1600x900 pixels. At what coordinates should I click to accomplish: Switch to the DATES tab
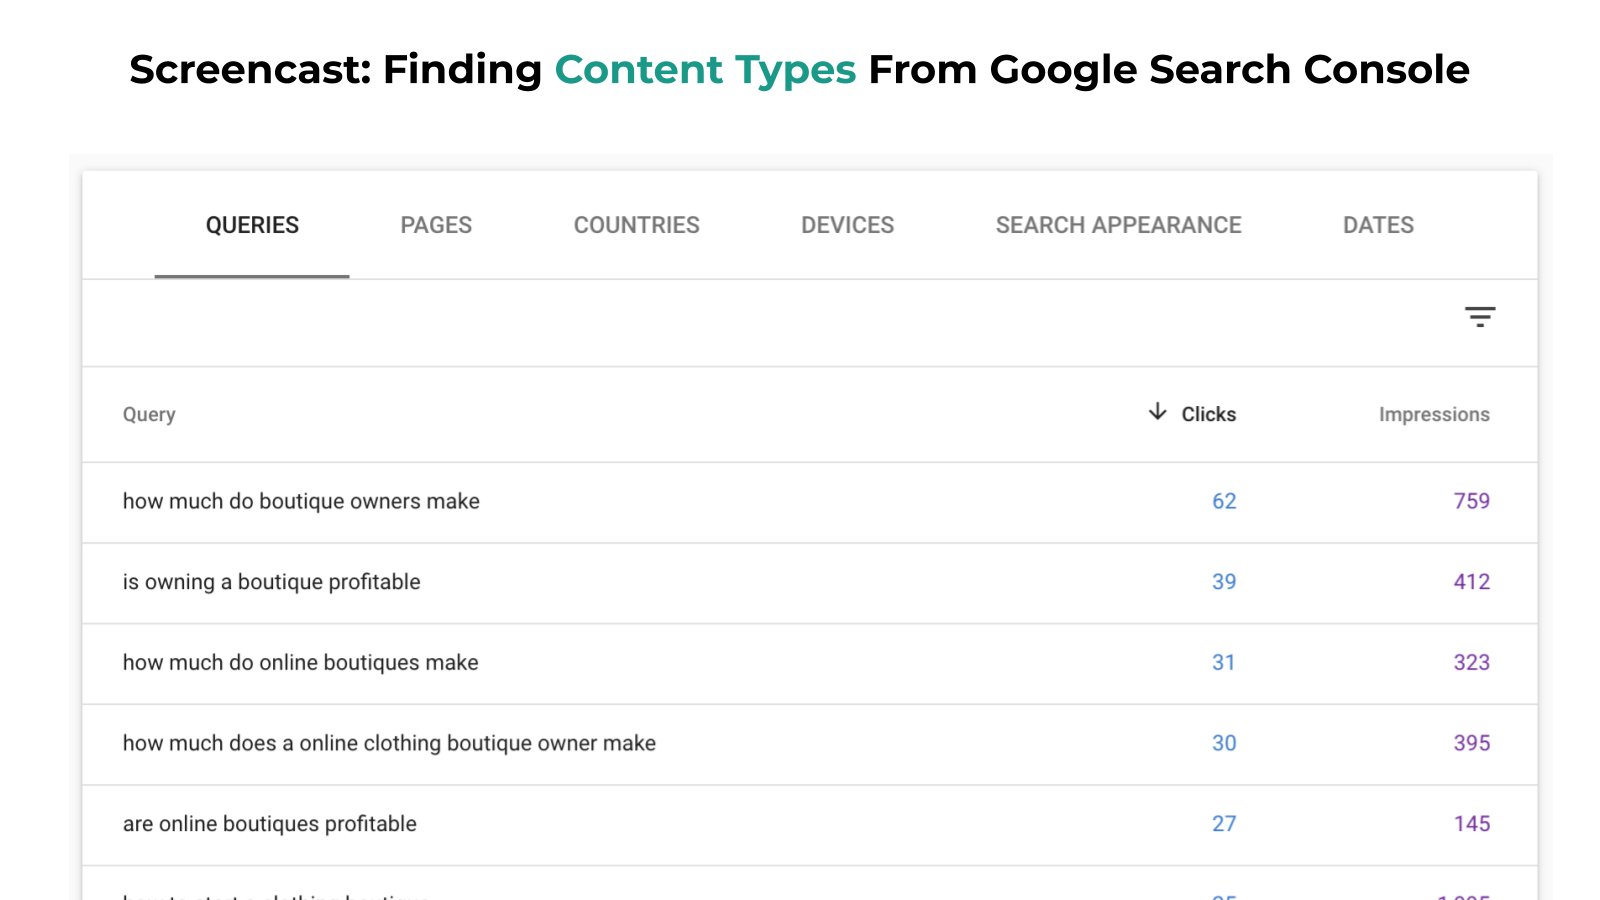[1378, 225]
